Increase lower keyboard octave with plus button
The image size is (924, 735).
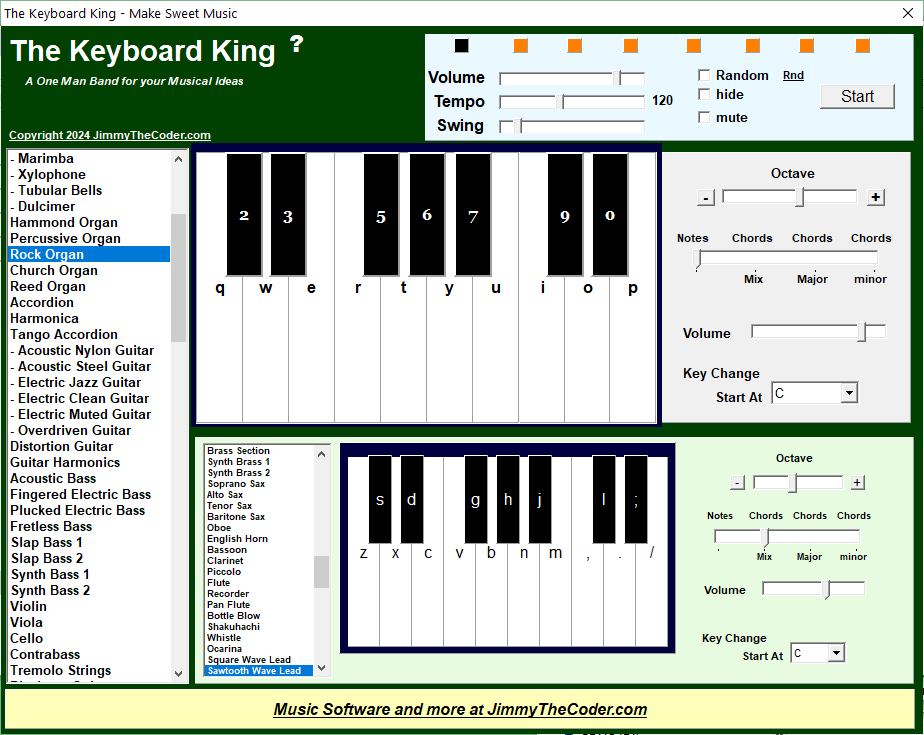(857, 483)
